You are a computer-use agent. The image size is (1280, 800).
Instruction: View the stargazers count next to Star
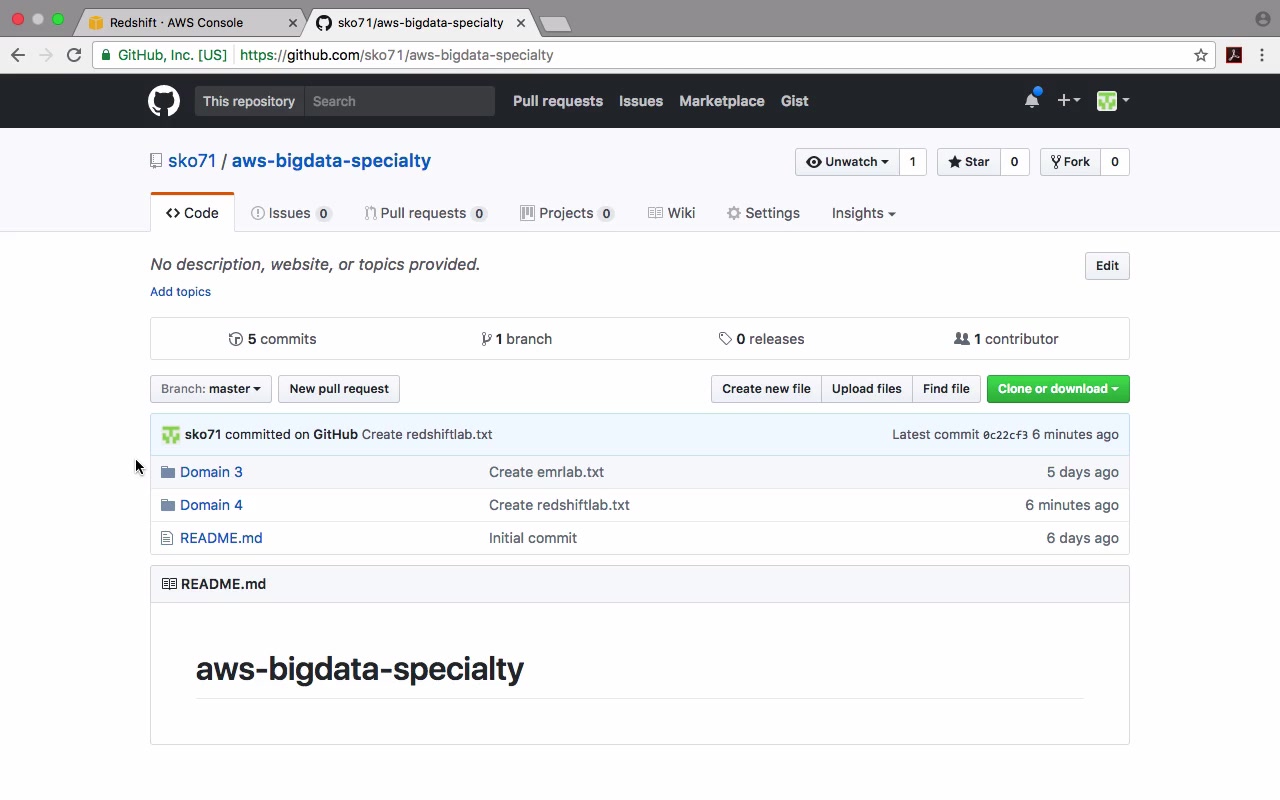(x=1014, y=162)
